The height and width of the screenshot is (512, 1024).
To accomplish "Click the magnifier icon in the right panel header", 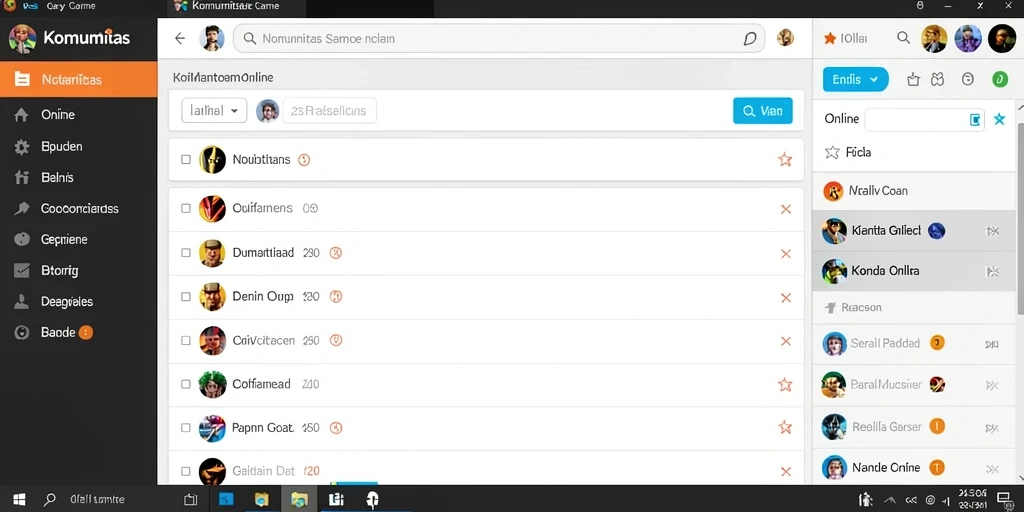I will click(903, 38).
